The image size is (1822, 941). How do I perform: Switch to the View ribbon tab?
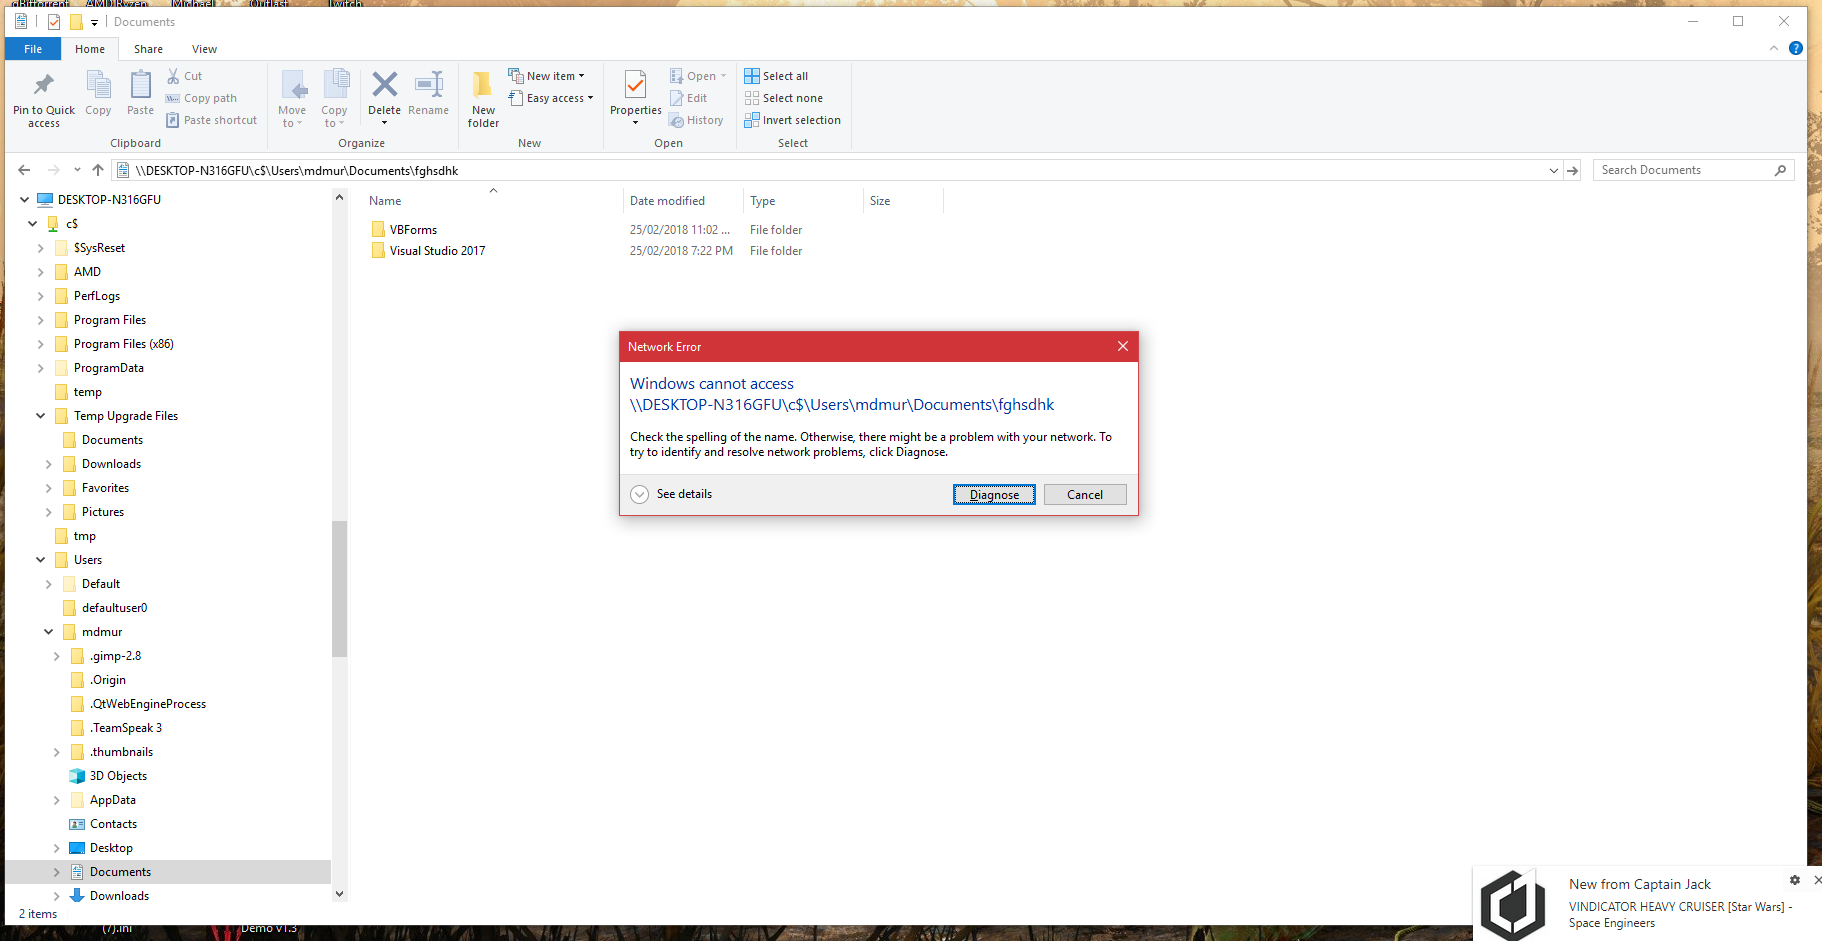point(204,49)
